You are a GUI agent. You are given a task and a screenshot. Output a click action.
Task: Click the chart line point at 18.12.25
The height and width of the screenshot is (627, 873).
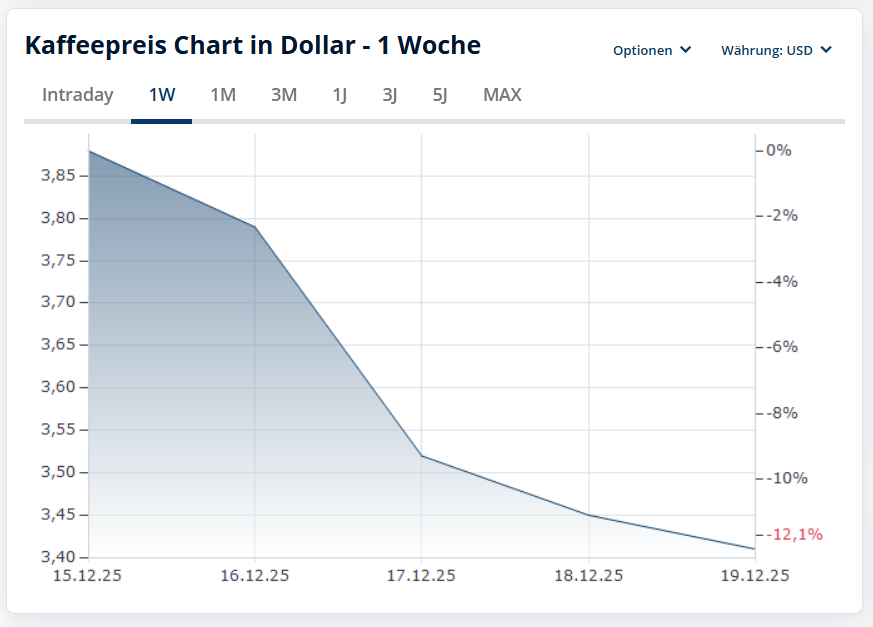[589, 515]
